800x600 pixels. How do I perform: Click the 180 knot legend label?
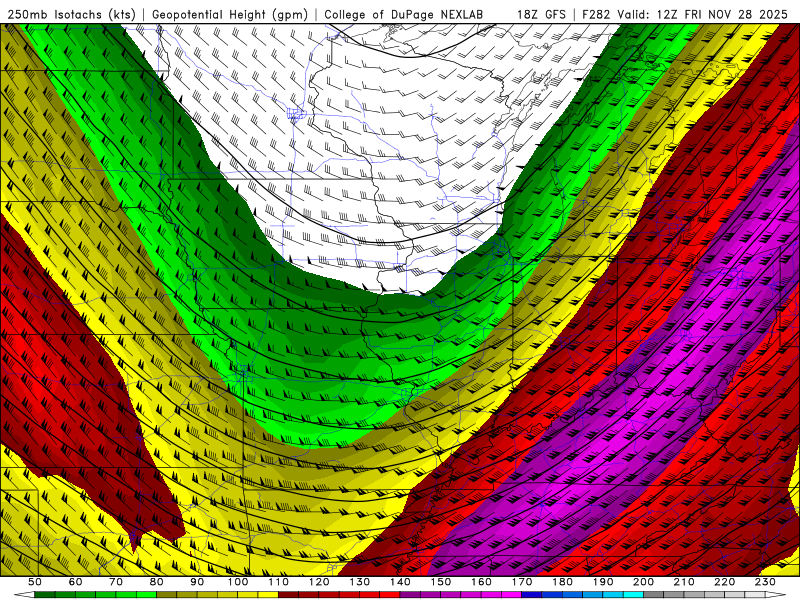pos(562,582)
